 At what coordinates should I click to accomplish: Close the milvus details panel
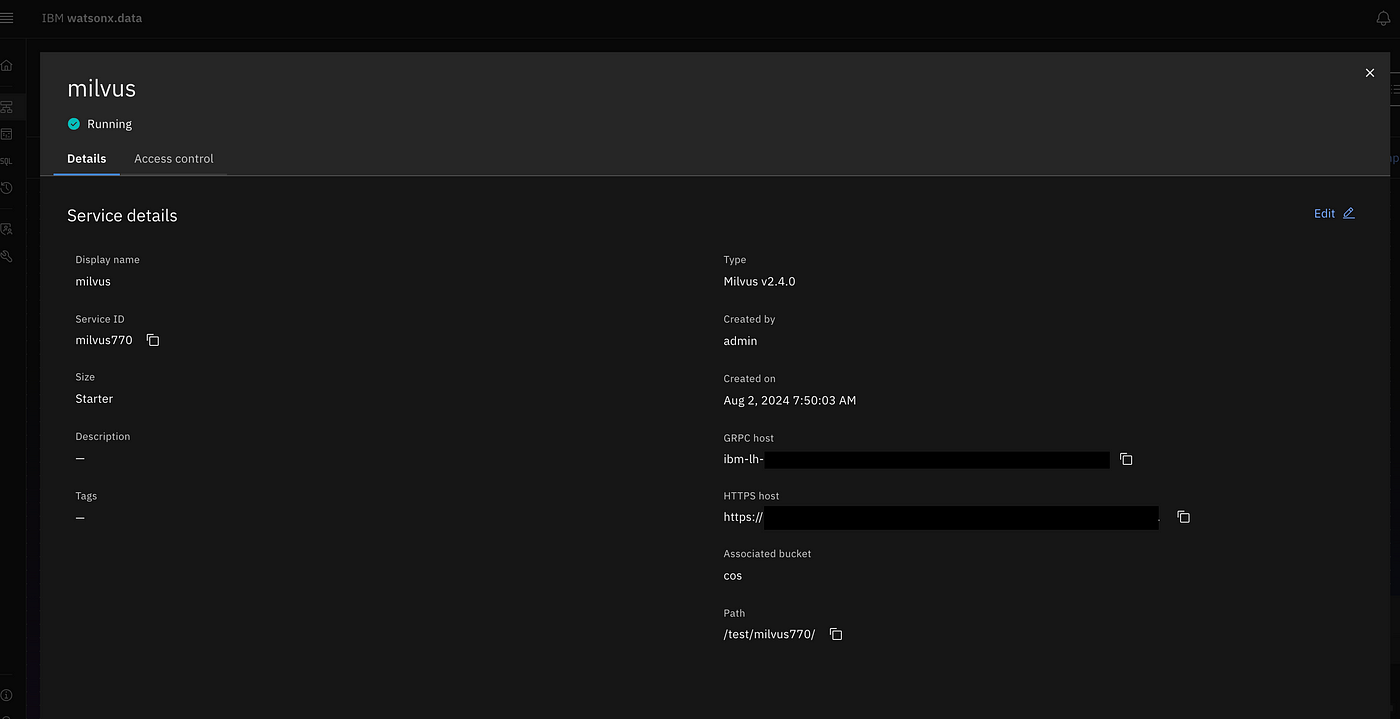[1370, 73]
